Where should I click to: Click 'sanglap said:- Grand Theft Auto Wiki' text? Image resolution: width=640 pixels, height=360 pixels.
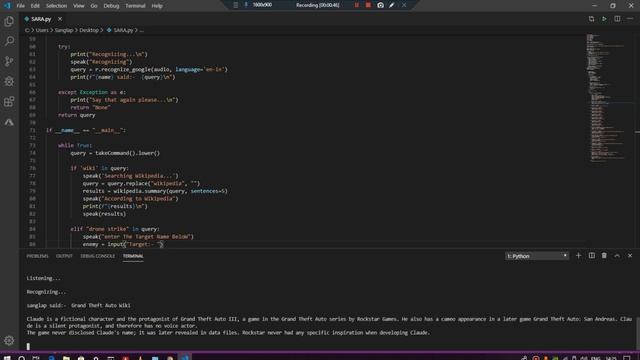[x=78, y=305]
